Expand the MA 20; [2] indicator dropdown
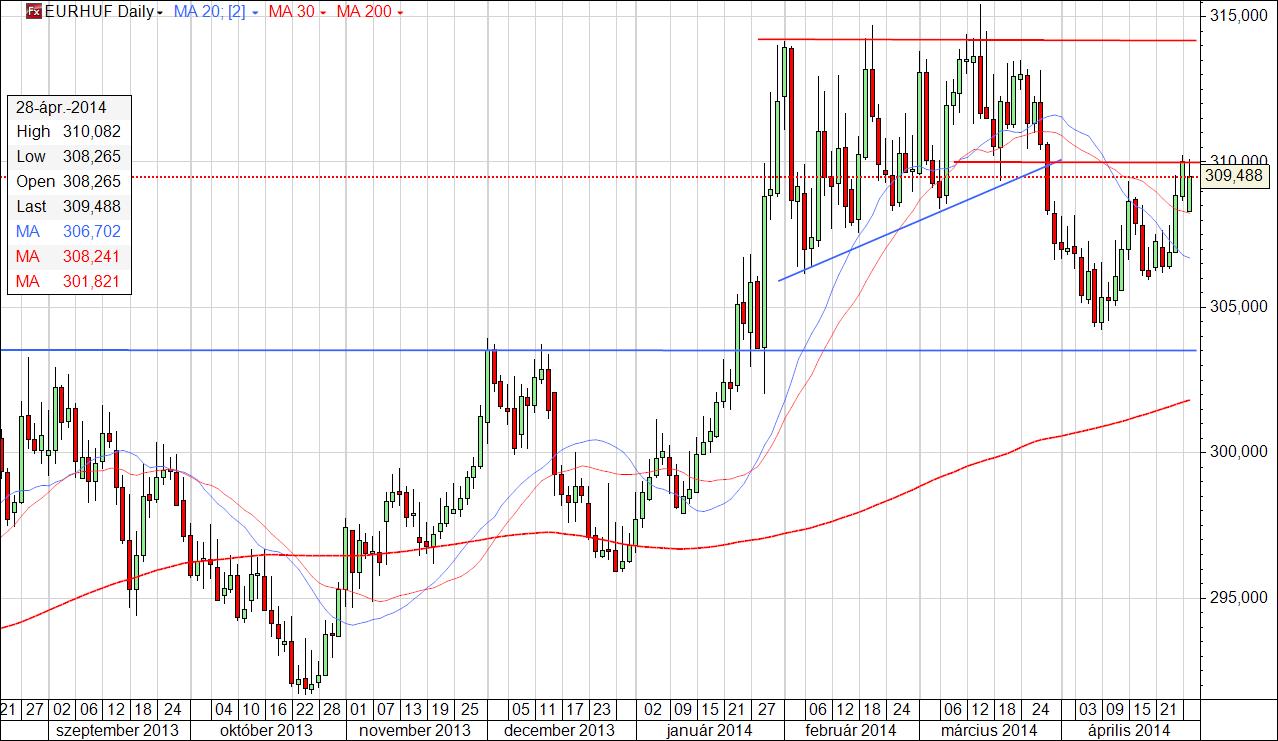Screen dimensions: 1278x741 (x=255, y=13)
